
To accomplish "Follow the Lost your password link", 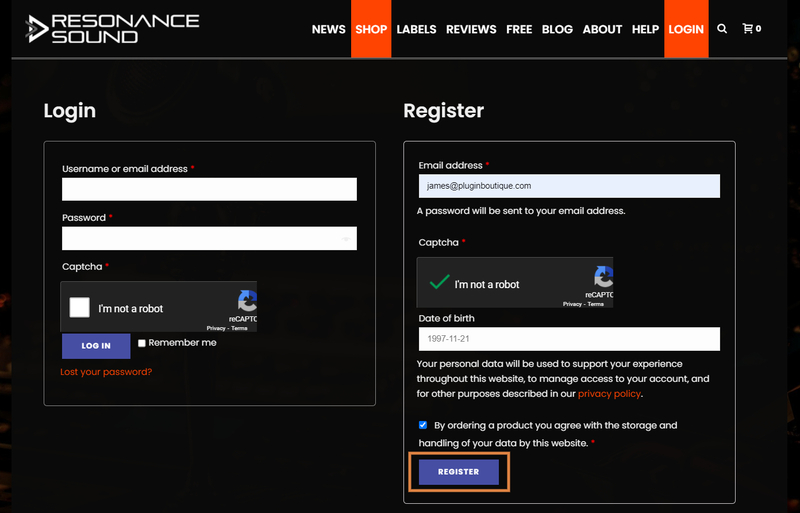I will point(106,372).
